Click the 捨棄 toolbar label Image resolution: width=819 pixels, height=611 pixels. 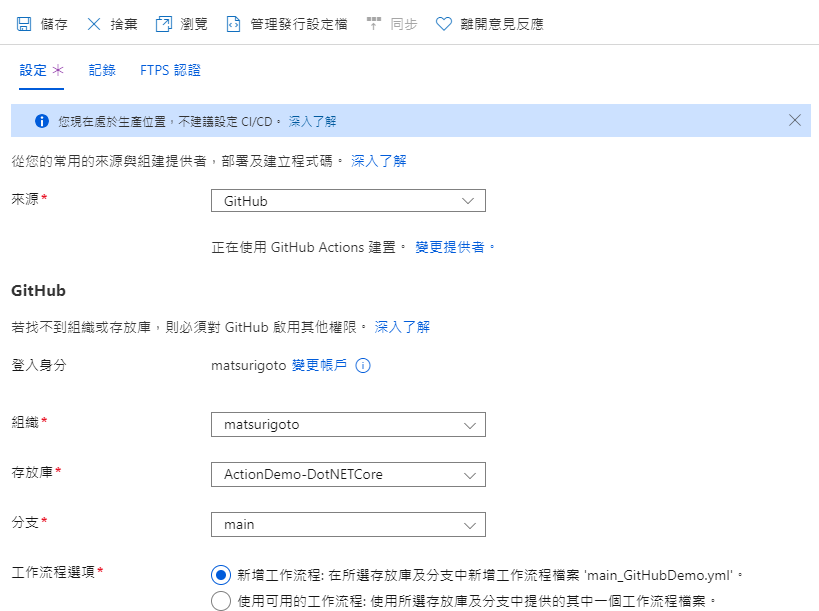coord(124,24)
